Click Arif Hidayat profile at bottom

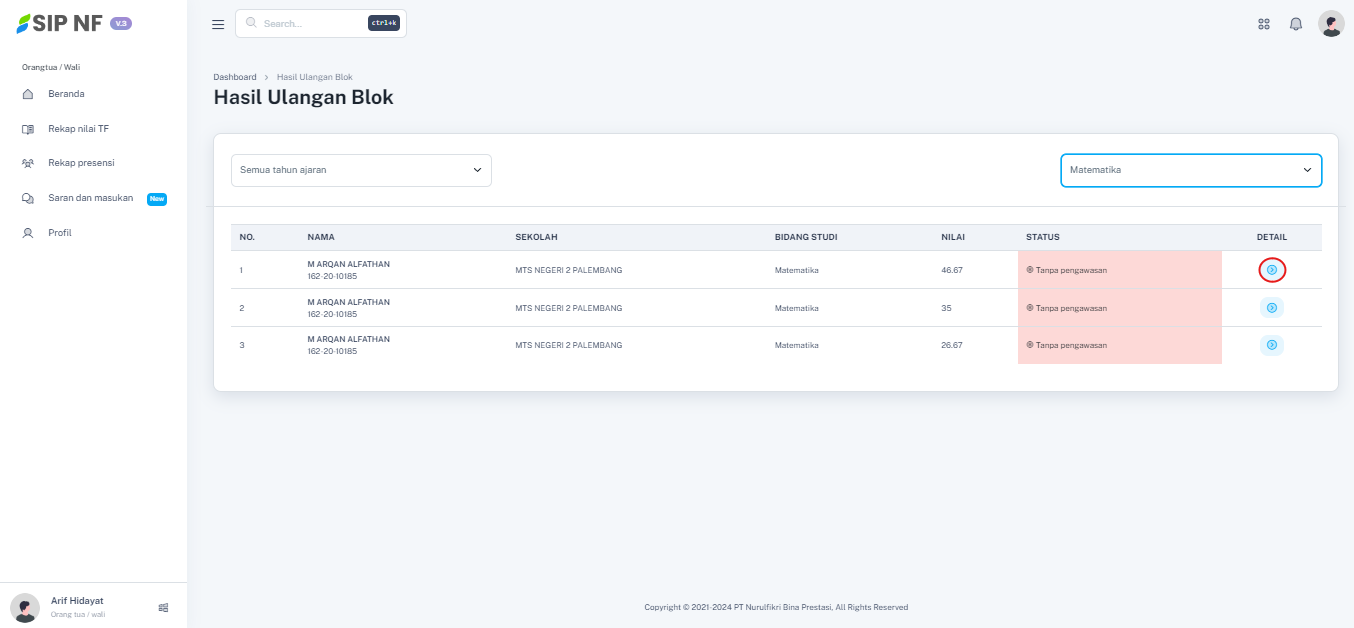click(76, 606)
